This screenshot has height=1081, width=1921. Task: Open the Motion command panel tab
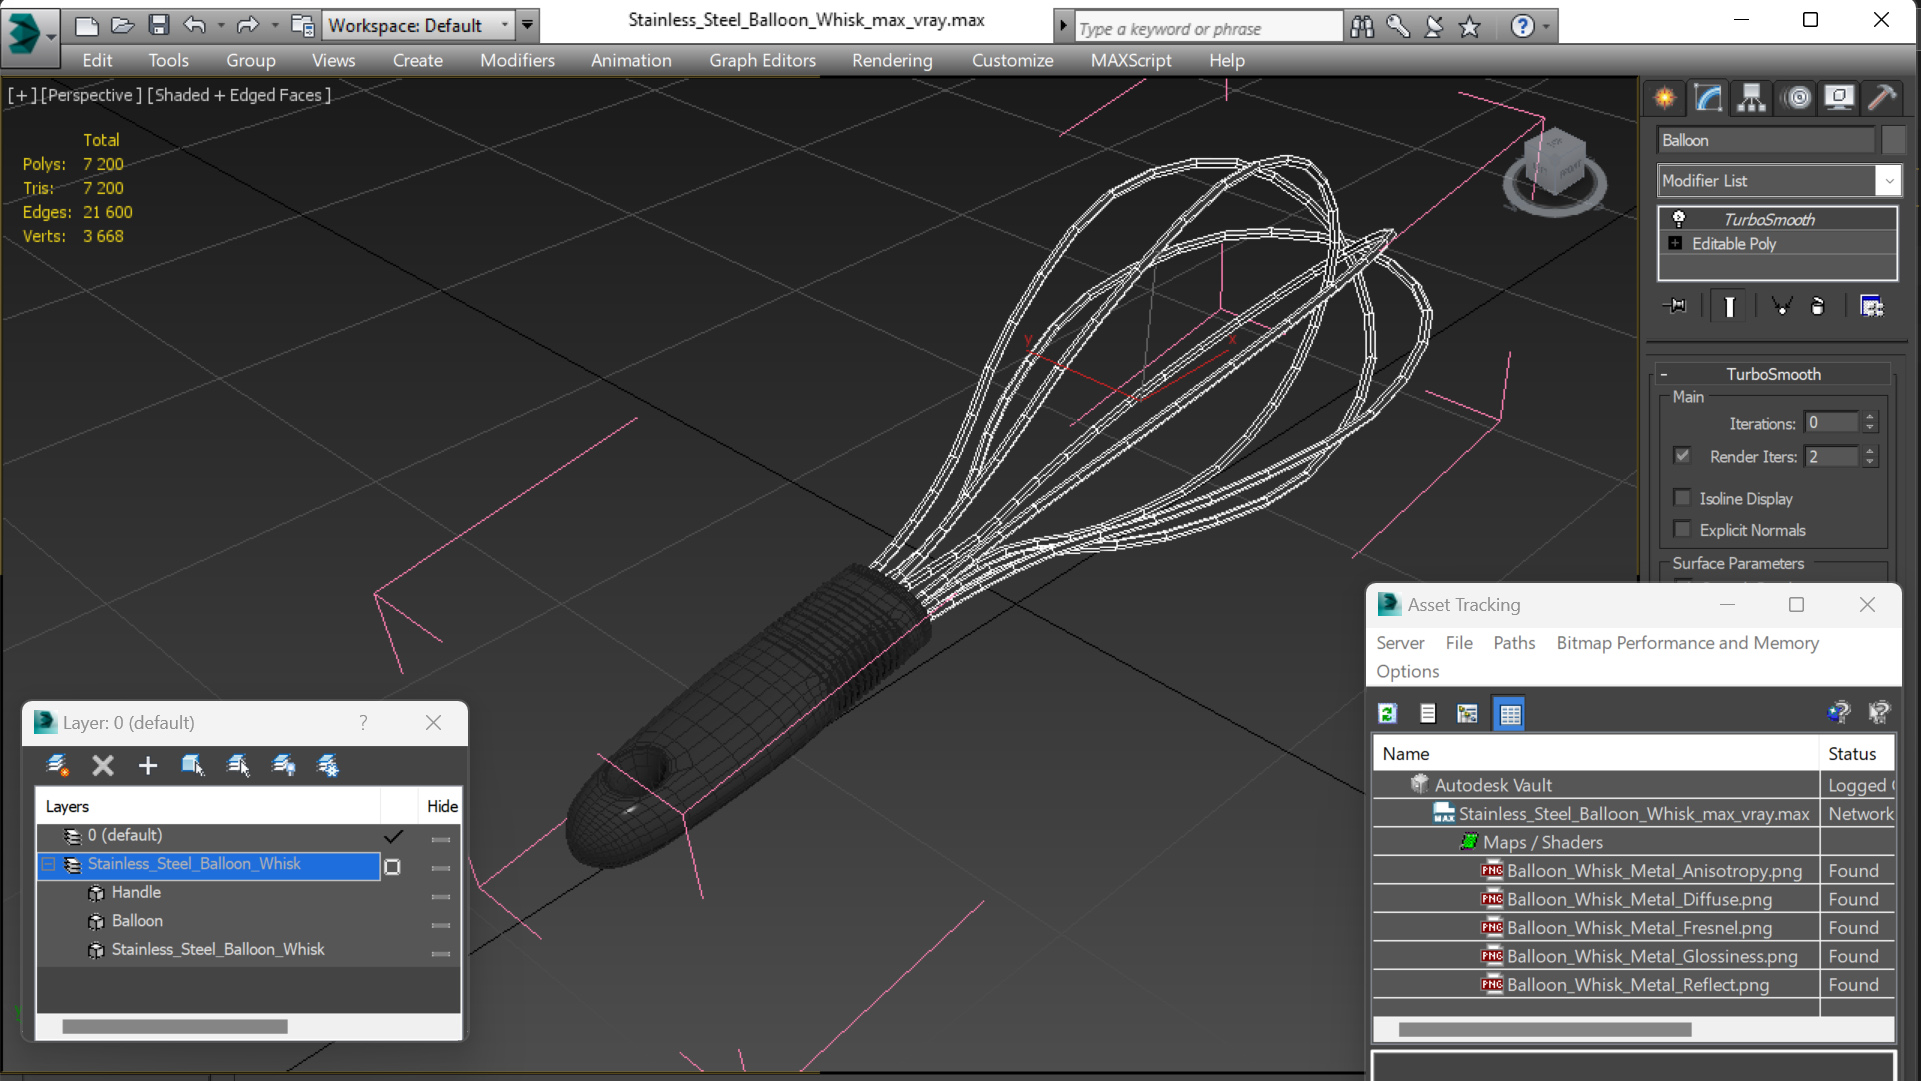pyautogui.click(x=1797, y=98)
